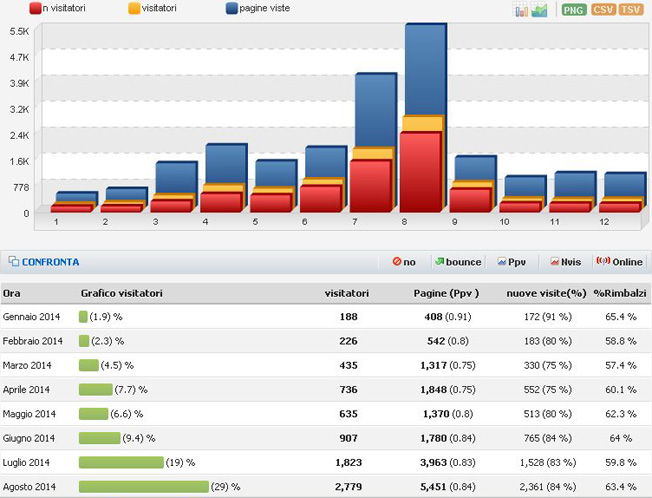Click the pagine value 1,317 (0.75)
Screen dimensions: 652x498
pyautogui.click(x=447, y=365)
